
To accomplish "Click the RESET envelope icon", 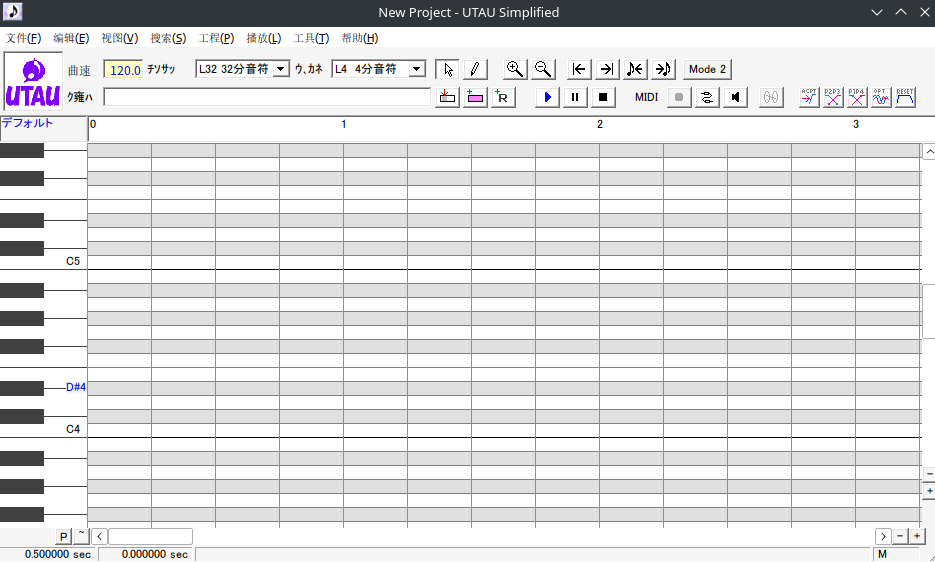I will pos(905,97).
